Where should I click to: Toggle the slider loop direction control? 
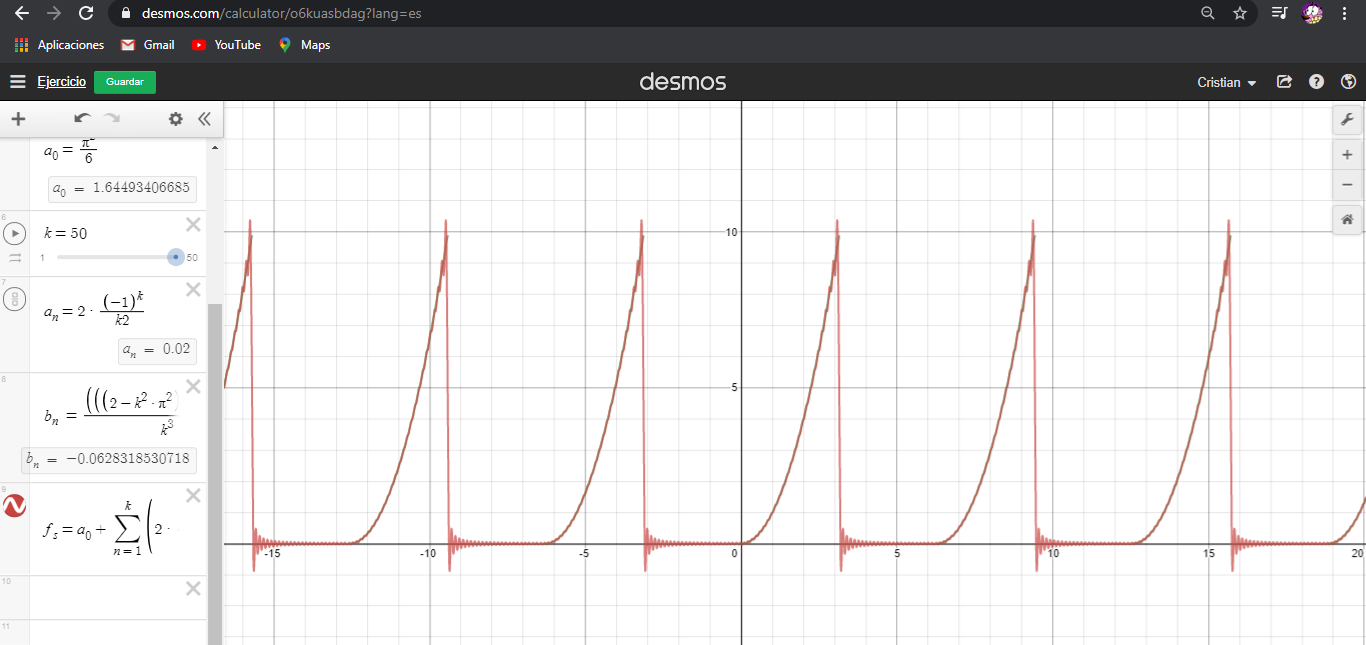coord(14,257)
